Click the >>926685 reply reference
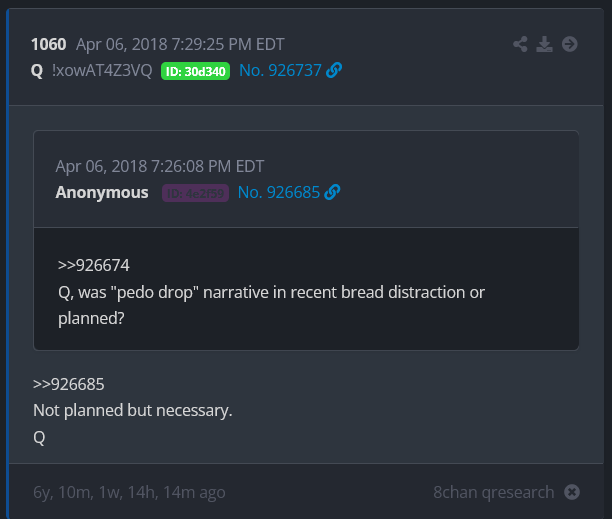This screenshot has width=612, height=519. point(68,384)
